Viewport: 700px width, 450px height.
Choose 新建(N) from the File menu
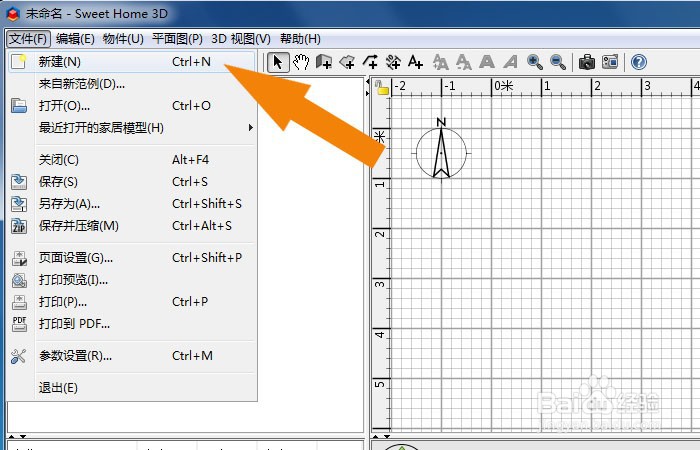pos(132,62)
